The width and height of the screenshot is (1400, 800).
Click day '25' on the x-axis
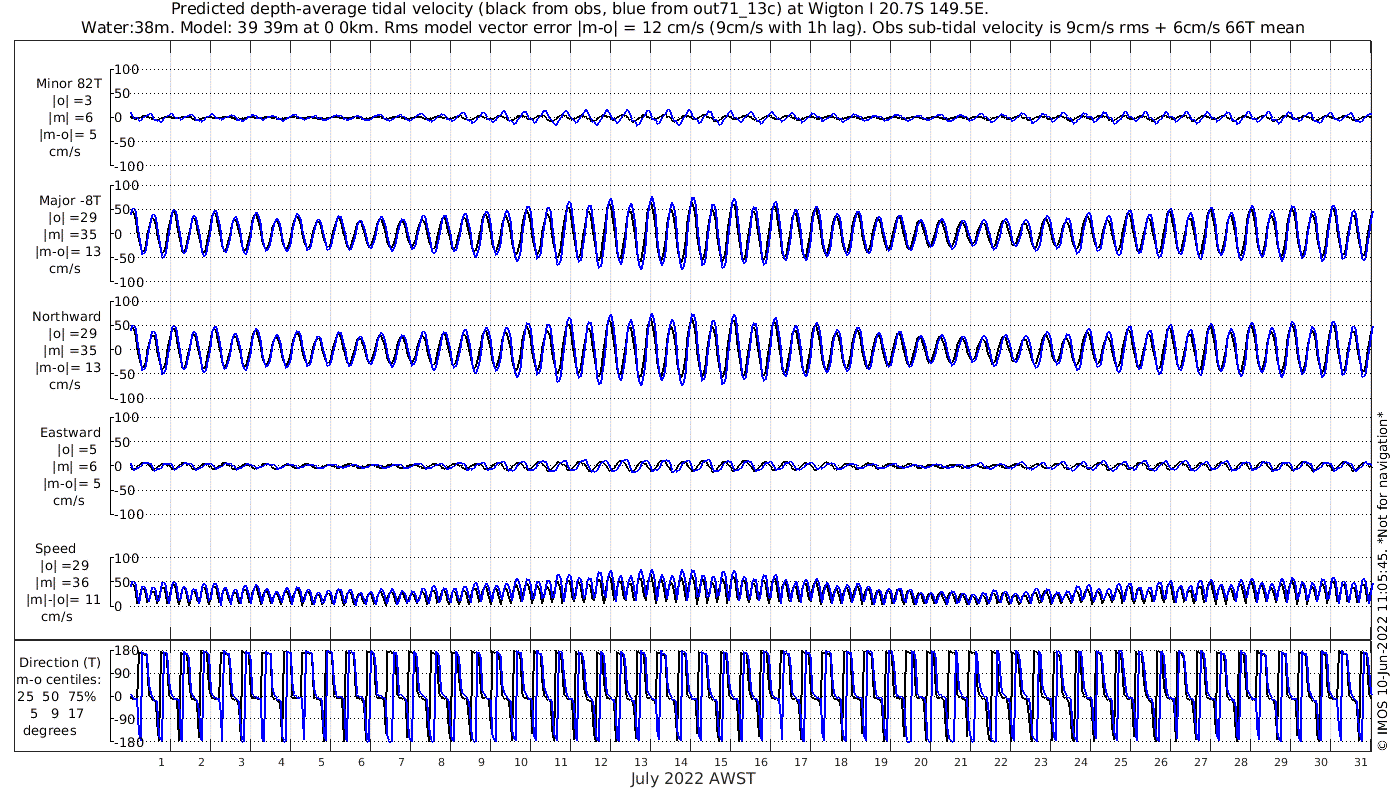pos(1120,762)
